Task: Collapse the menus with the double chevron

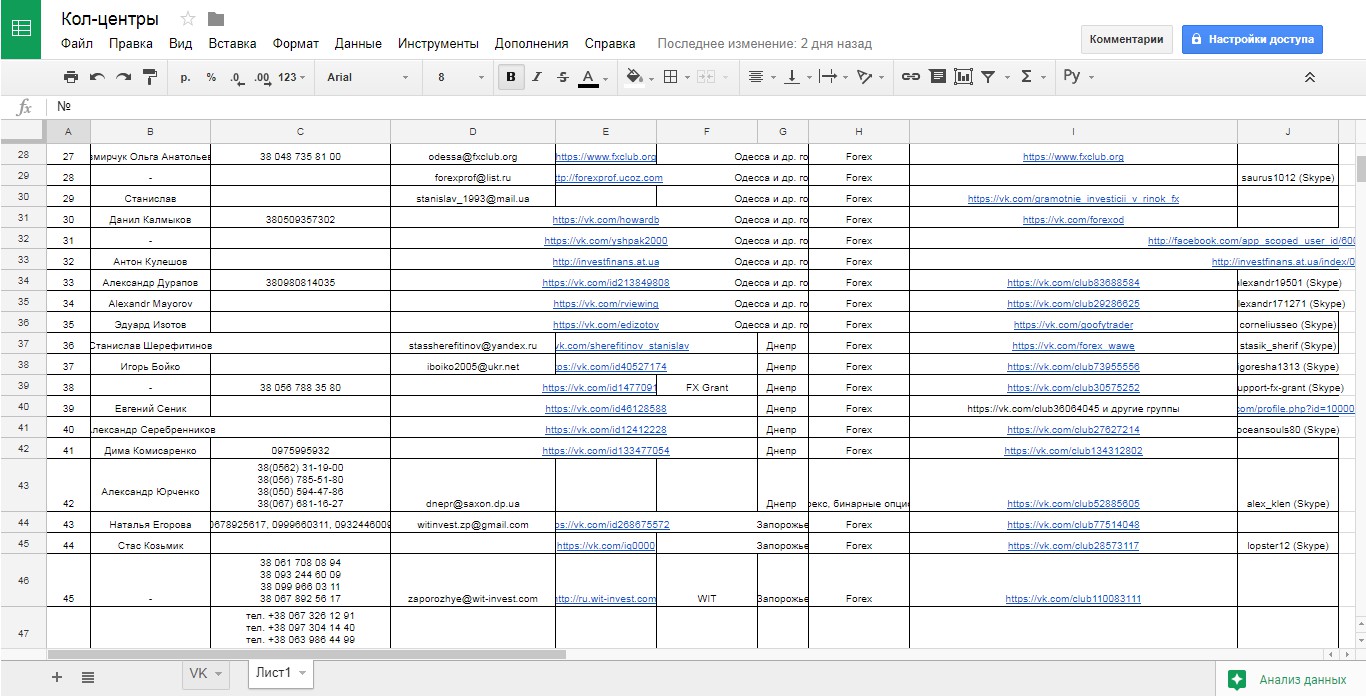Action: [x=1310, y=77]
